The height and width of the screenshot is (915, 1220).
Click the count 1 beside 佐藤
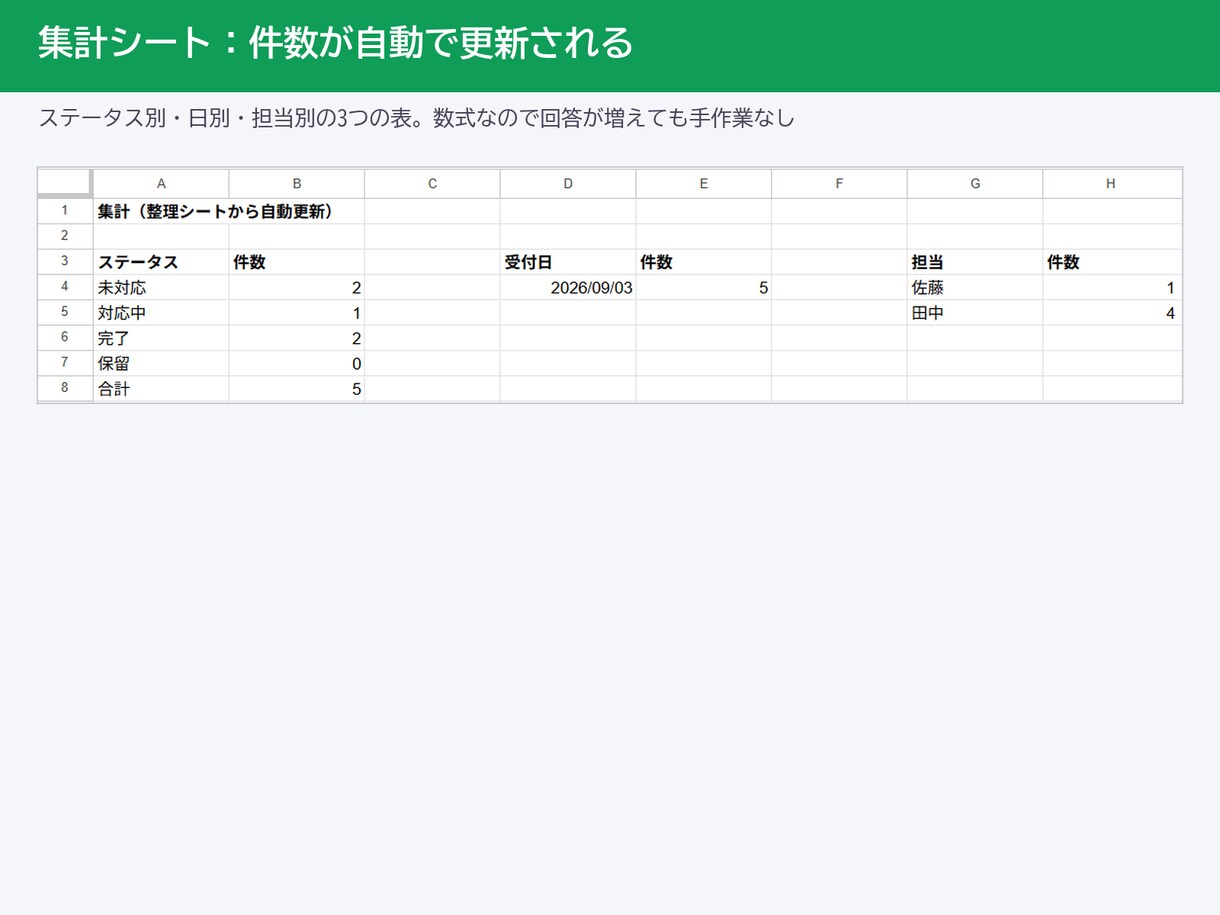tap(1112, 287)
